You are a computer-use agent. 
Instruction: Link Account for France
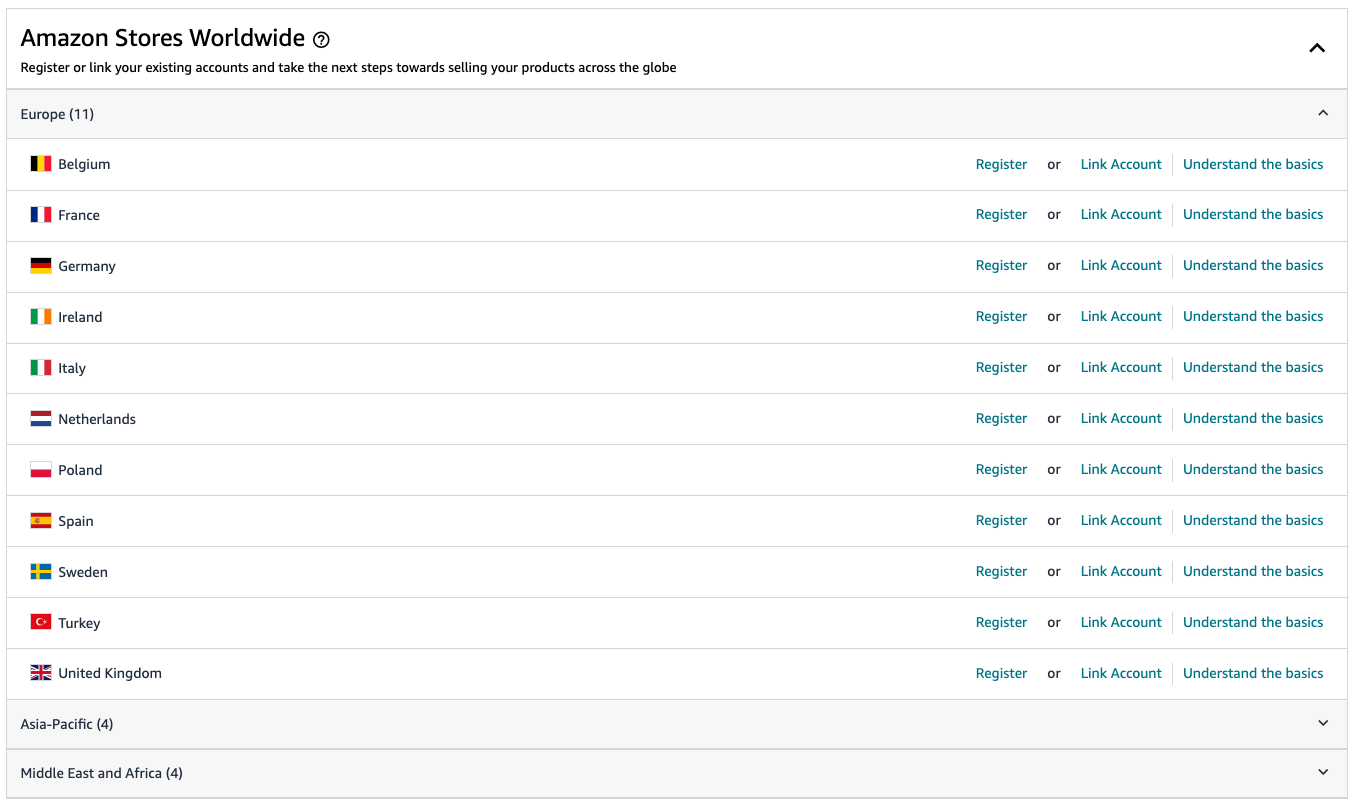point(1121,214)
